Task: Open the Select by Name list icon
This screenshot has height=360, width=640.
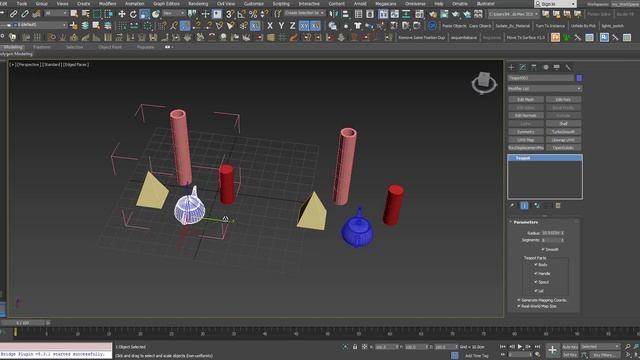Action: [x=85, y=14]
